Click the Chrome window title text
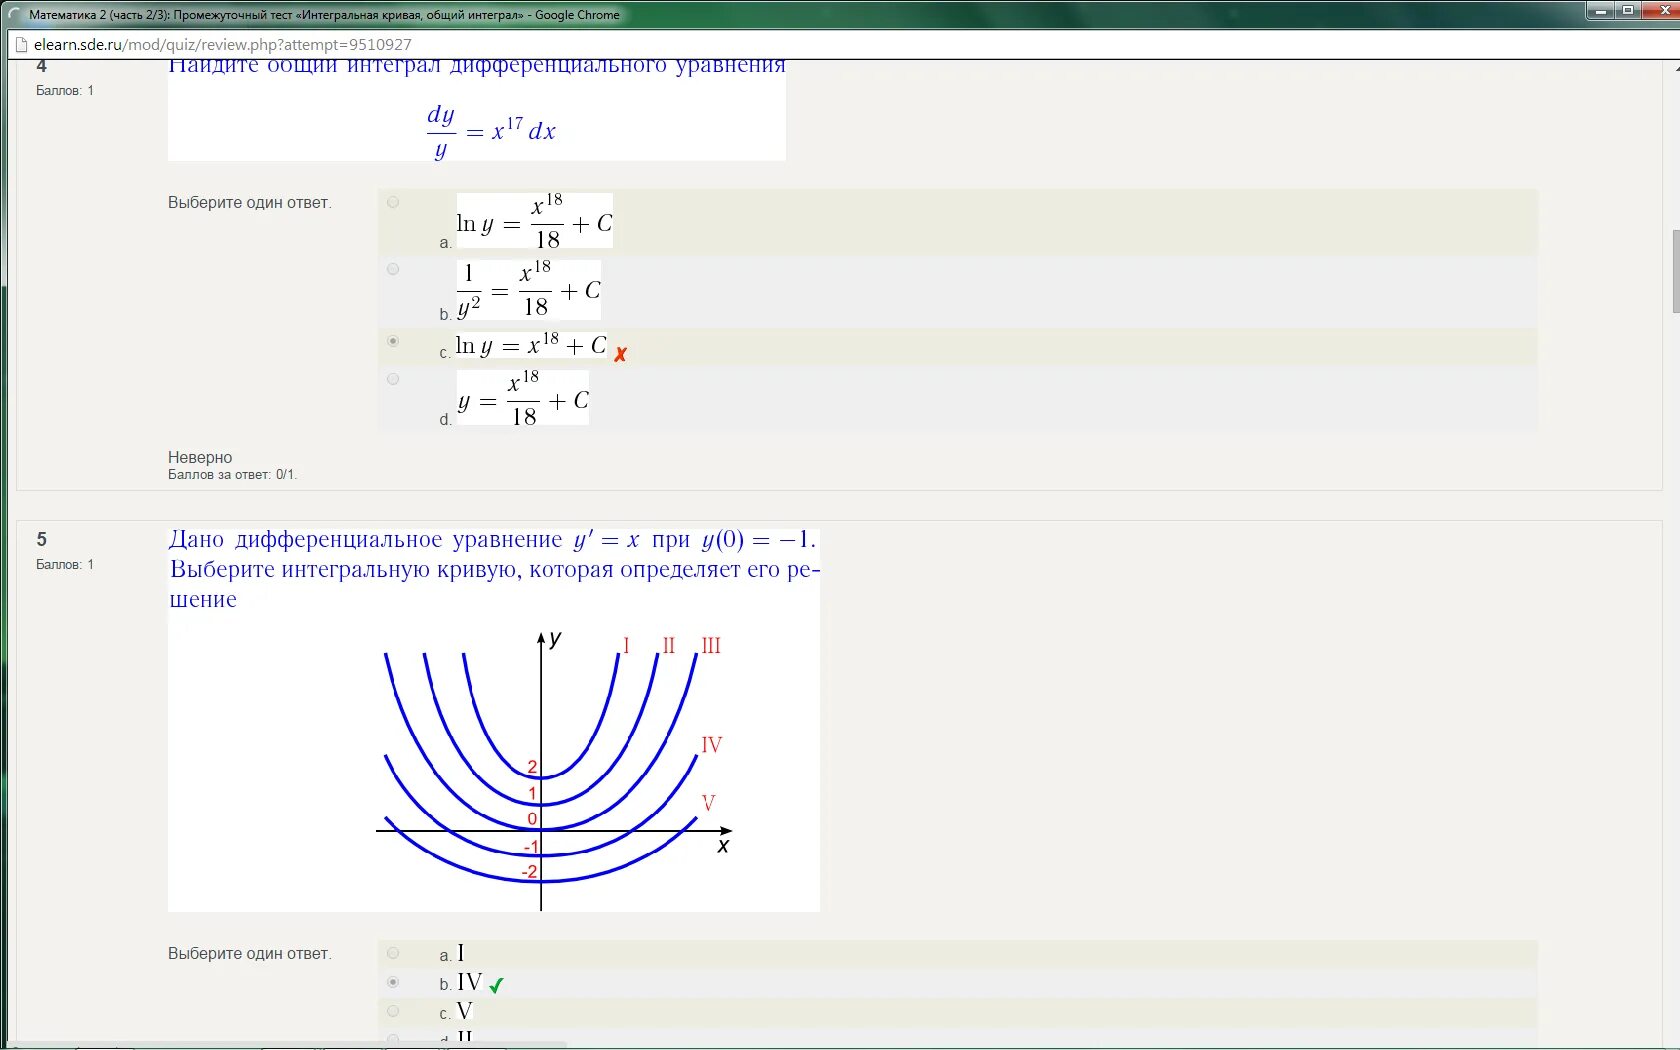Image resolution: width=1680 pixels, height=1050 pixels. click(325, 15)
